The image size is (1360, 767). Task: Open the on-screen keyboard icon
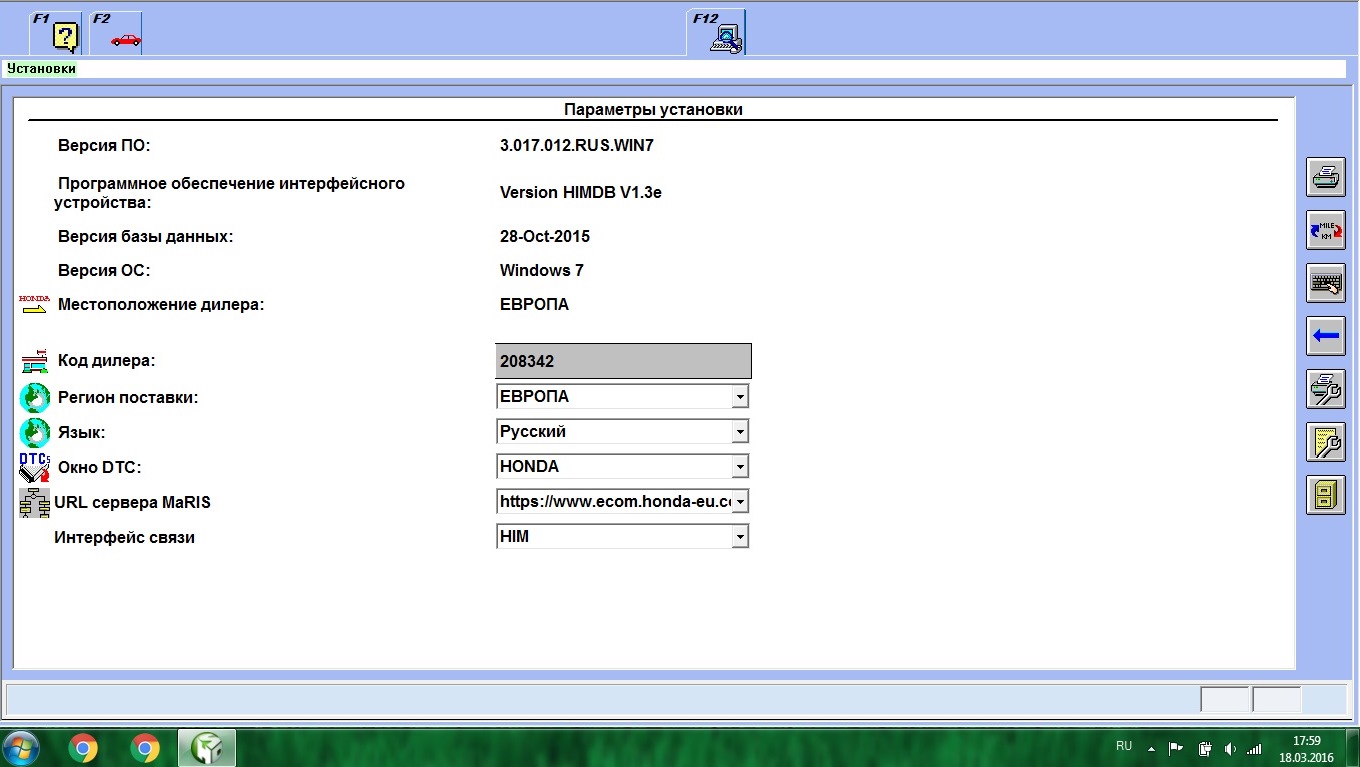tap(1326, 283)
